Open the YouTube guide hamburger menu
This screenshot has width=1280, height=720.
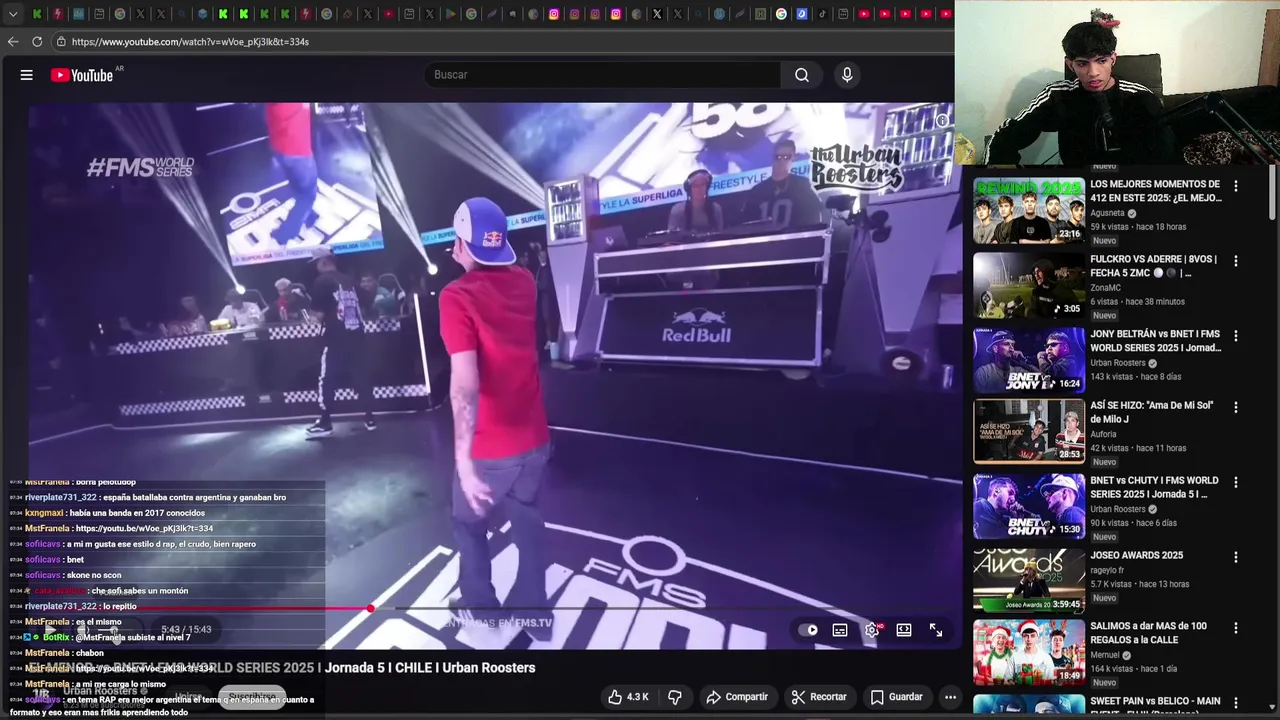(27, 75)
